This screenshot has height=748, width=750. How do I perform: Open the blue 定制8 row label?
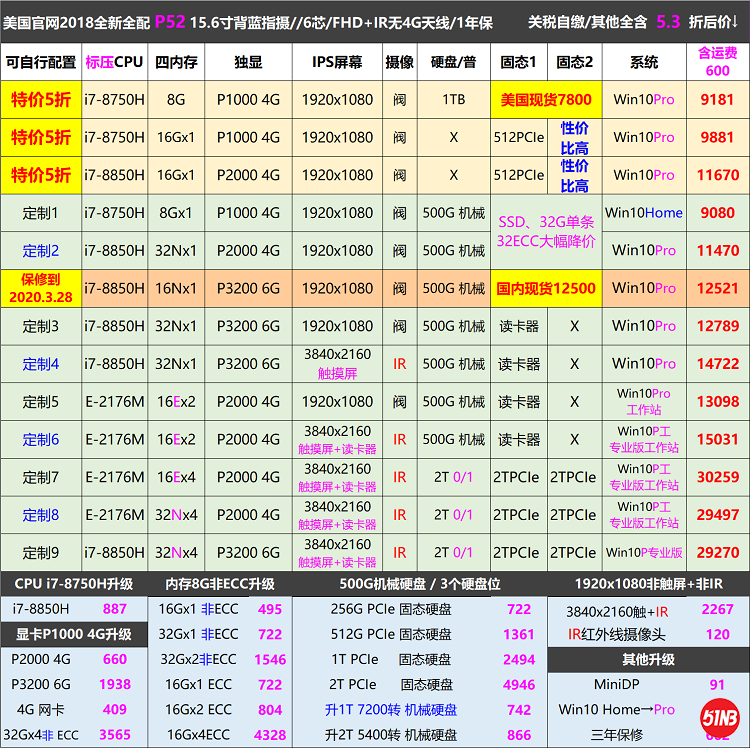pyautogui.click(x=41, y=515)
